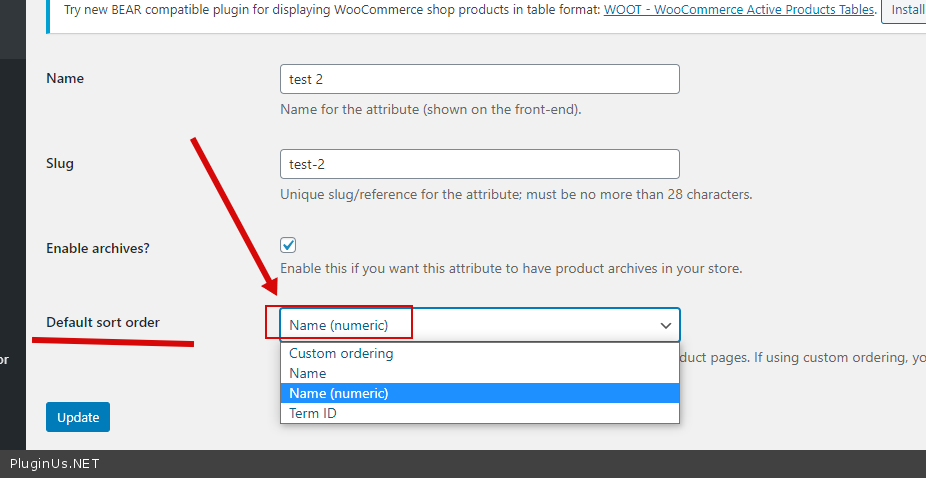Pick the highlighted 'Name (numeric)' option
The height and width of the screenshot is (478, 926).
339,393
